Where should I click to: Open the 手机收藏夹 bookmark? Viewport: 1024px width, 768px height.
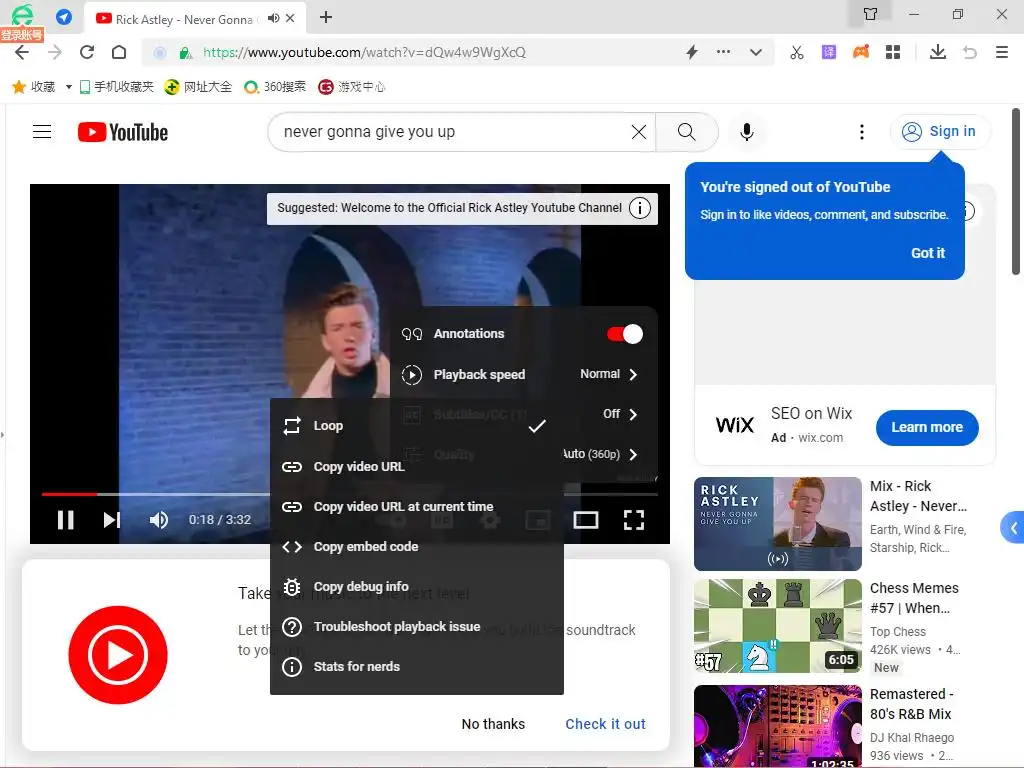[x=116, y=87]
